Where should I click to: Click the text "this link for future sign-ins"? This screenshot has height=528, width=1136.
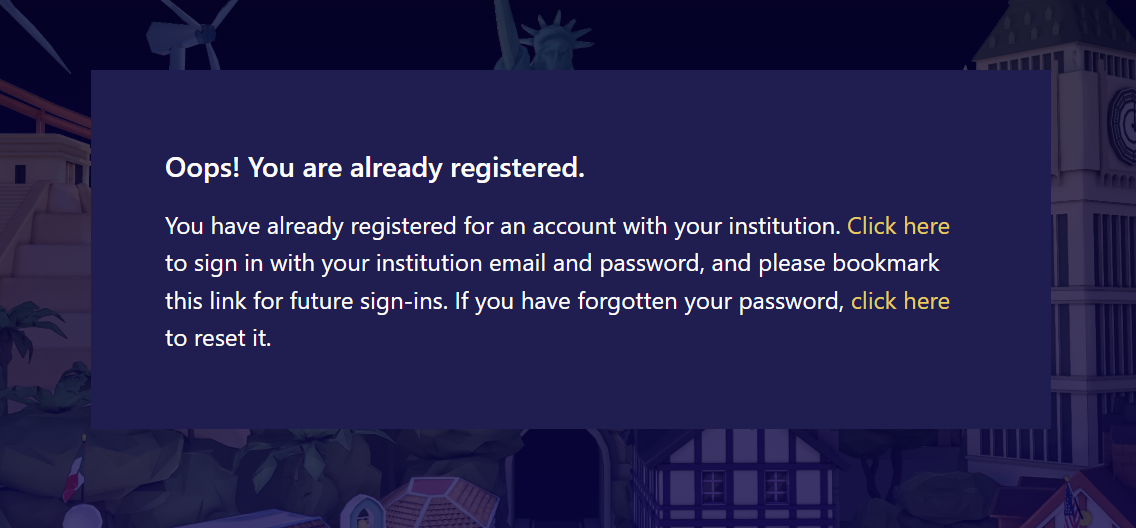[x=306, y=301]
